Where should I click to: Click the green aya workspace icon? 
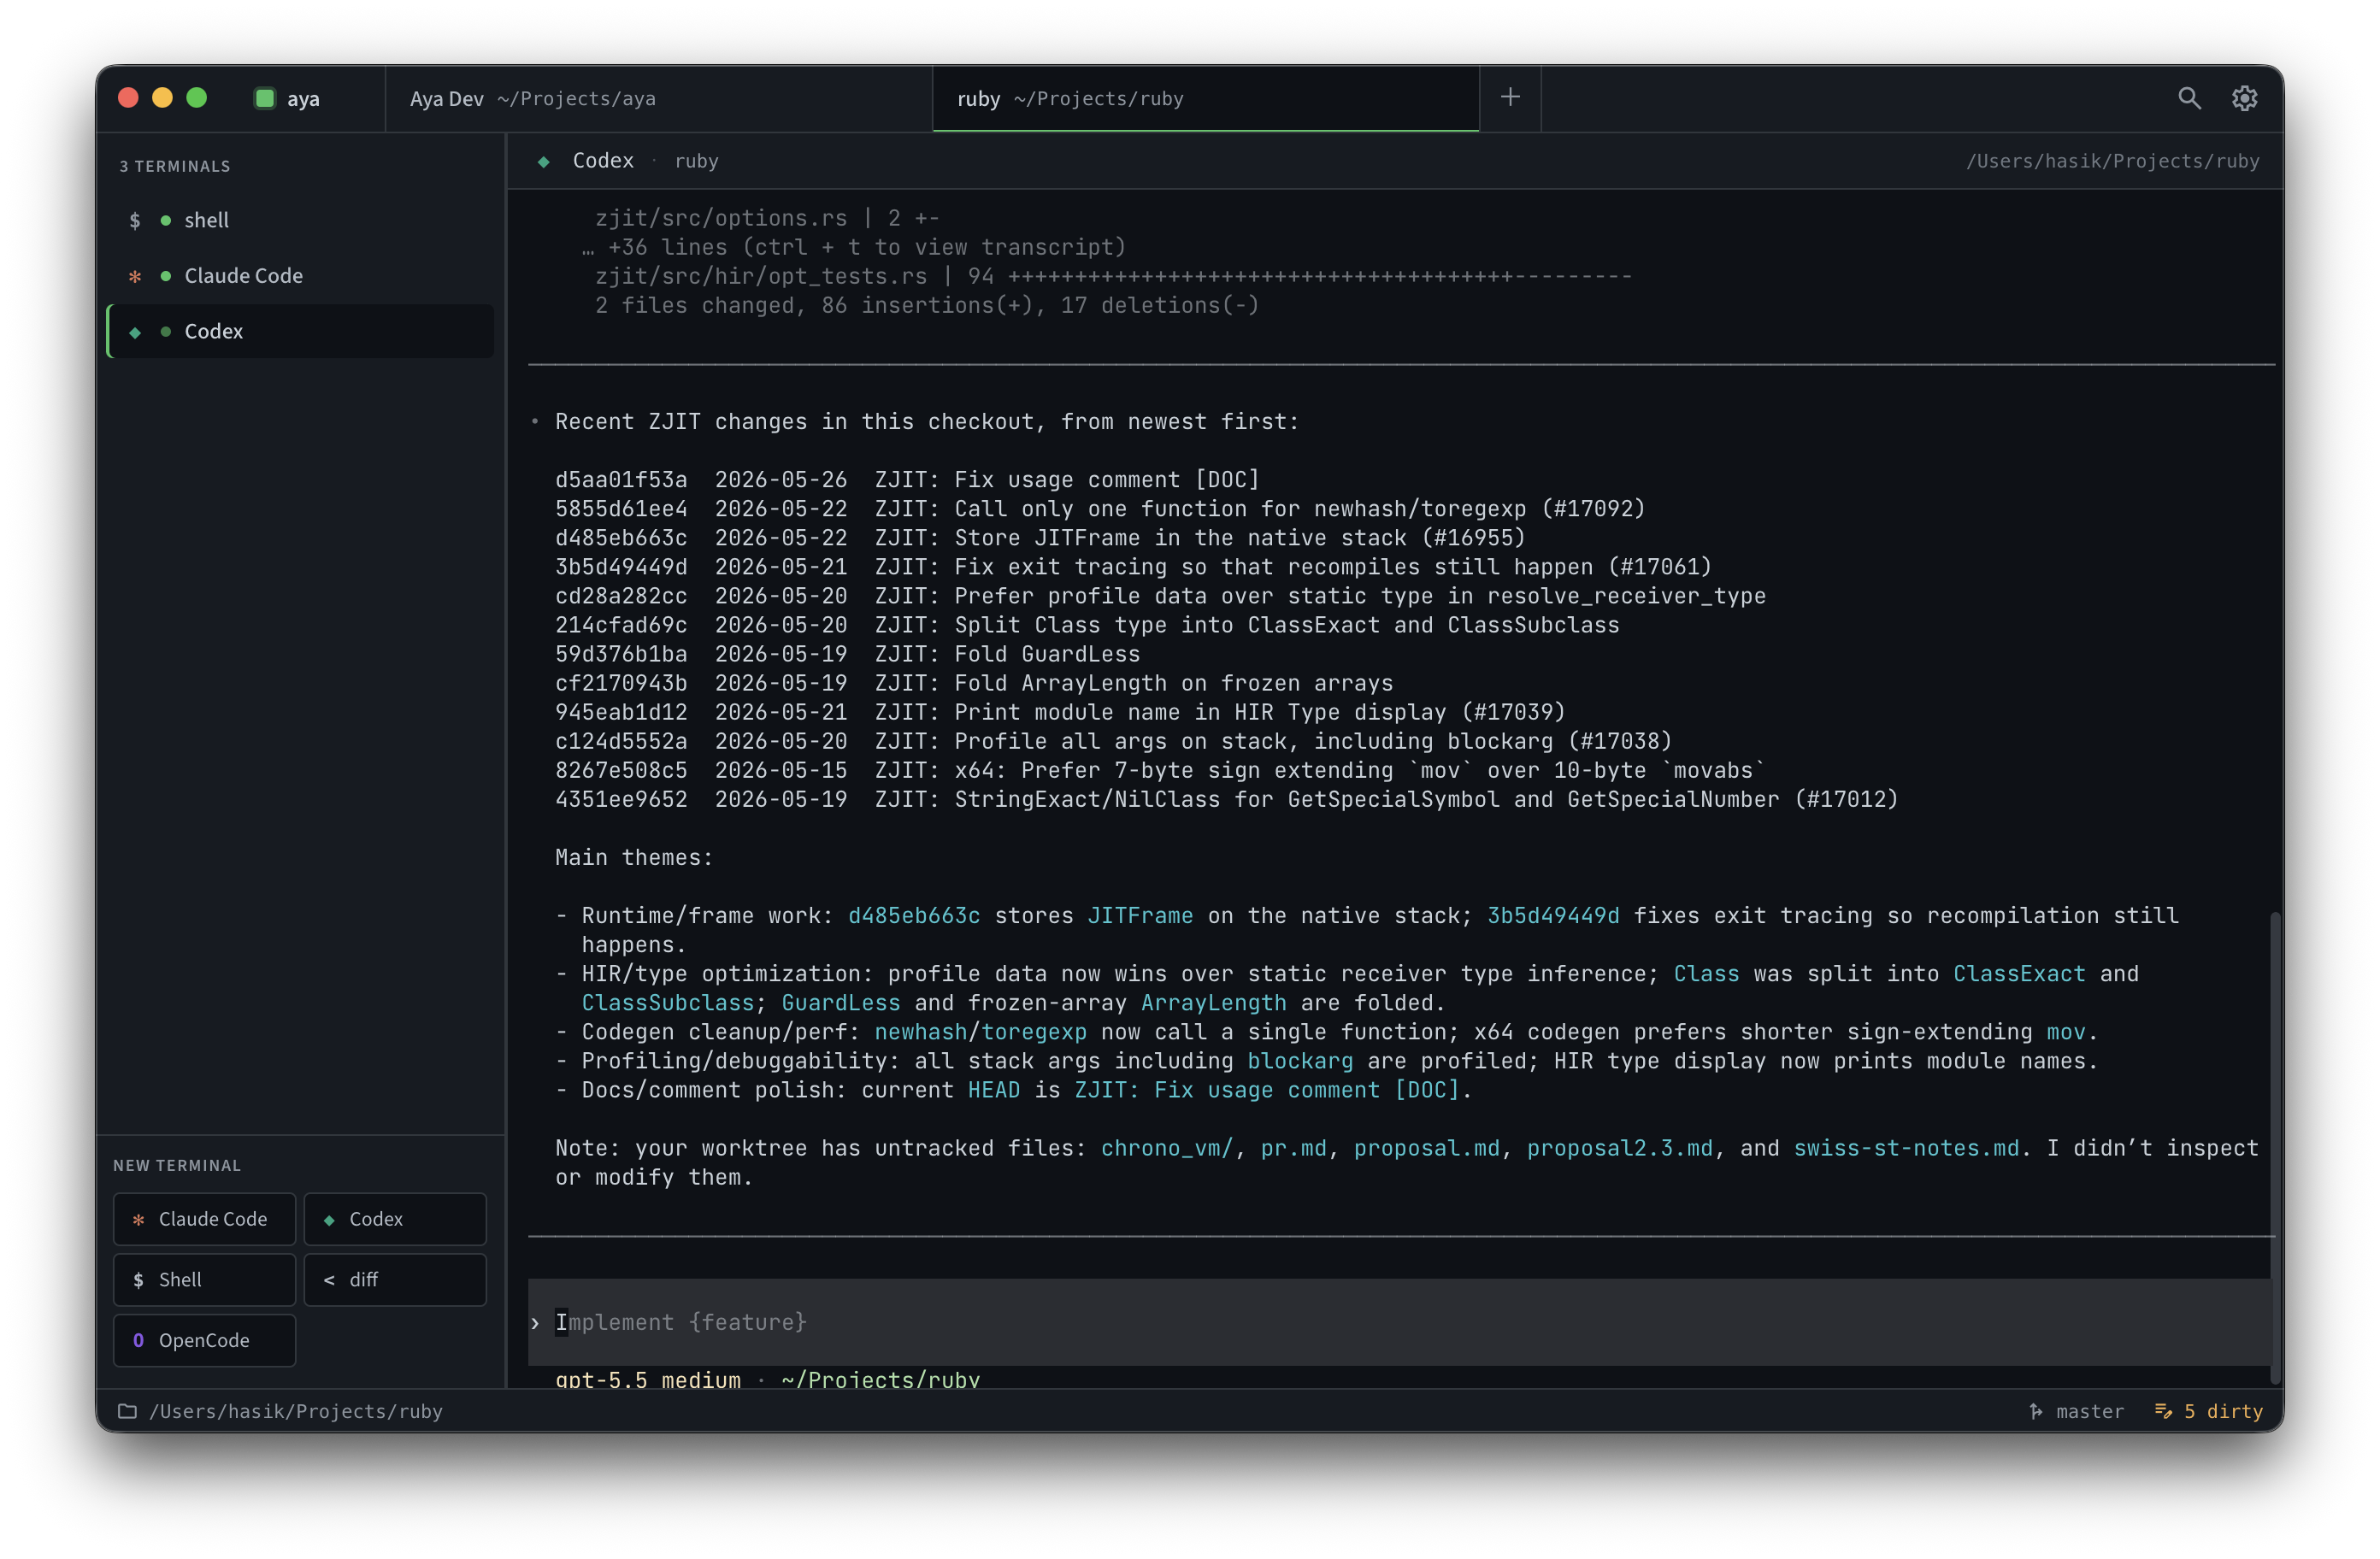click(x=265, y=98)
